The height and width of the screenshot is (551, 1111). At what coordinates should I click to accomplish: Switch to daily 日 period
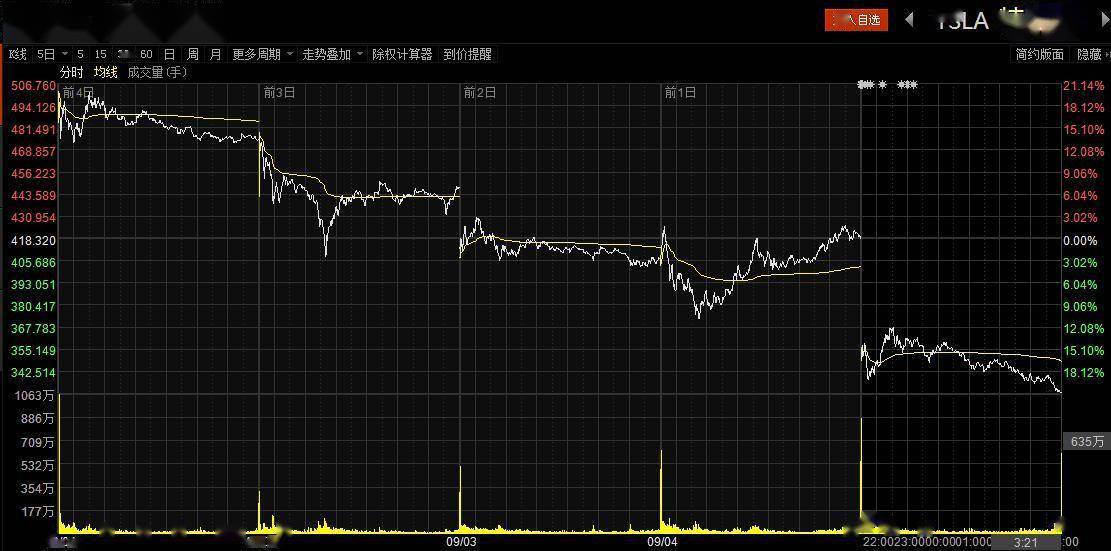click(x=169, y=54)
